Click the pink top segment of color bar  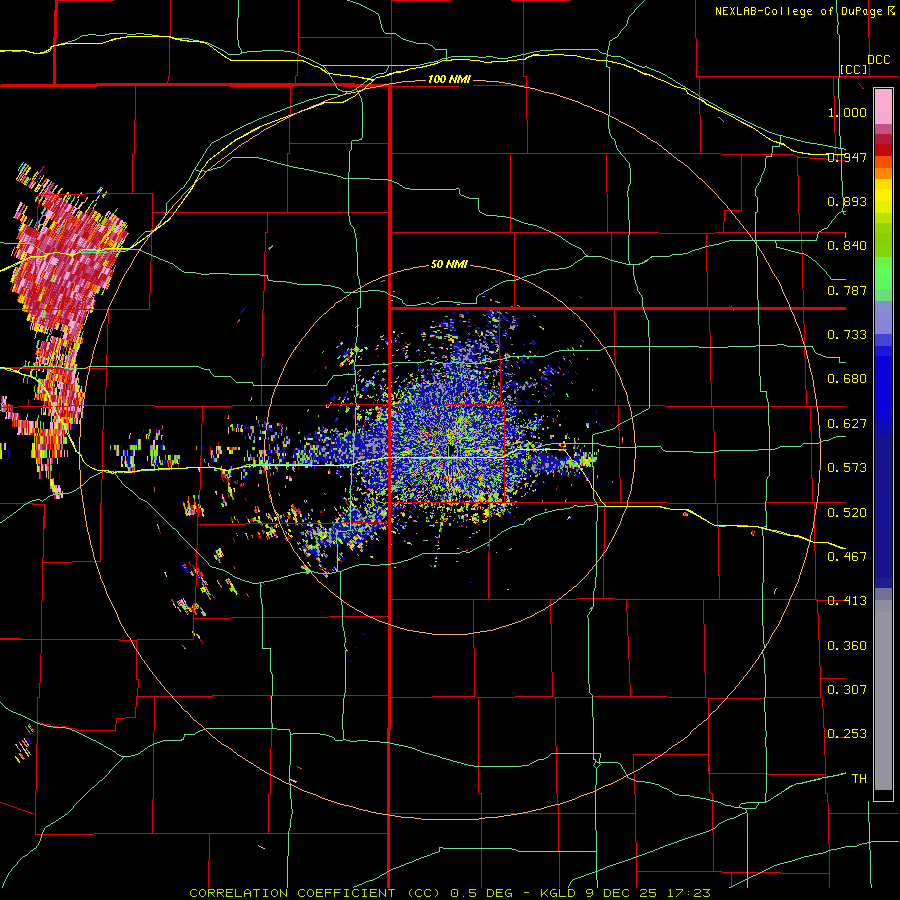coord(883,106)
